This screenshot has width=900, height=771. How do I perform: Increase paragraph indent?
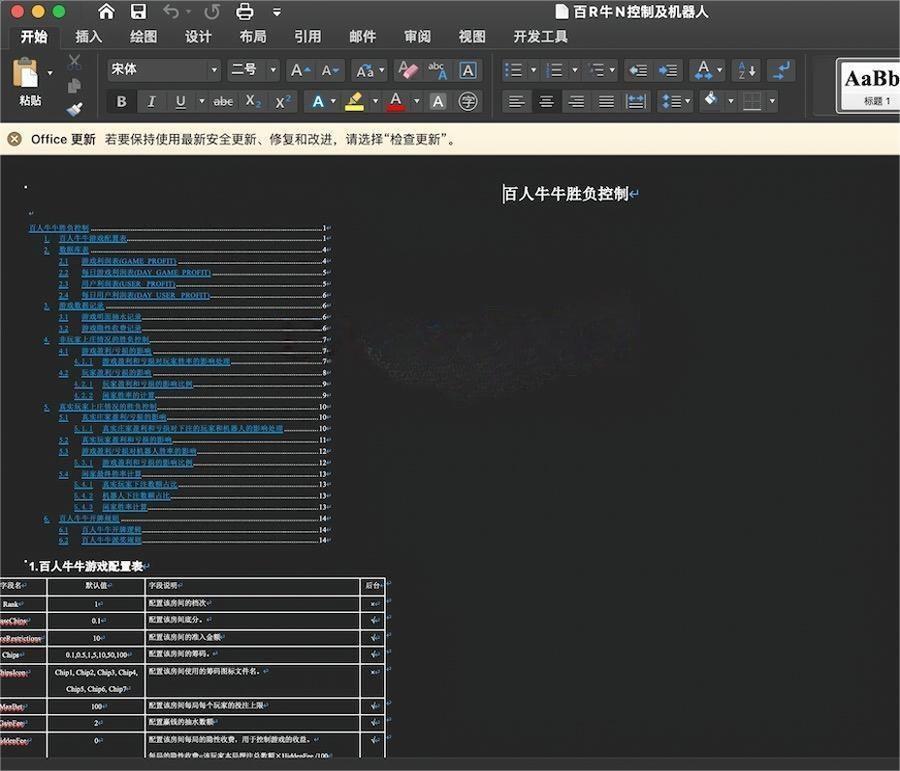[x=668, y=71]
